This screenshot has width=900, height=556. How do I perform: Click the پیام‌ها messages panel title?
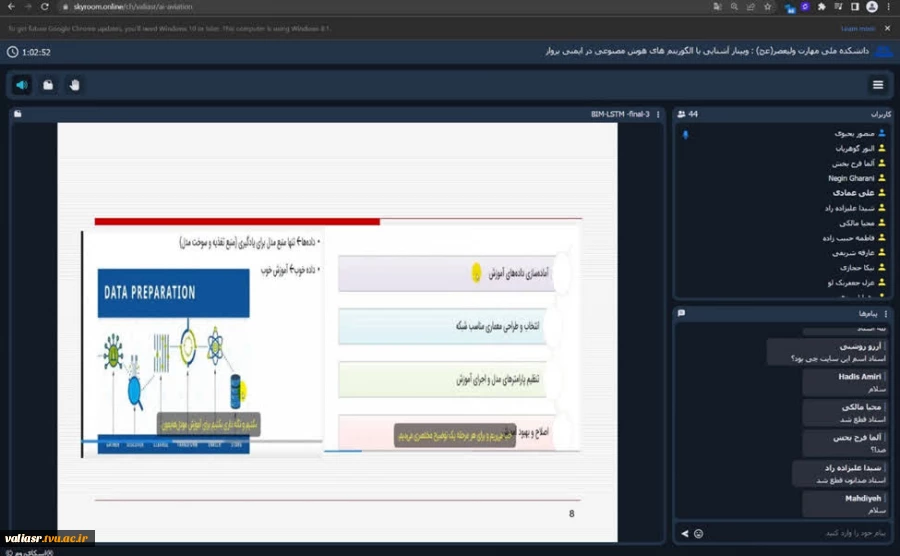point(868,313)
